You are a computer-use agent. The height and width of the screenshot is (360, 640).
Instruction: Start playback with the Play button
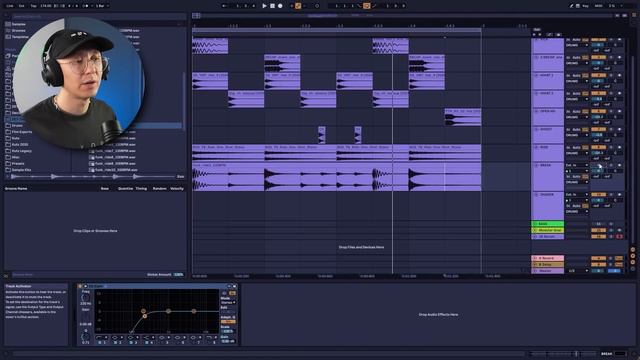(264, 6)
